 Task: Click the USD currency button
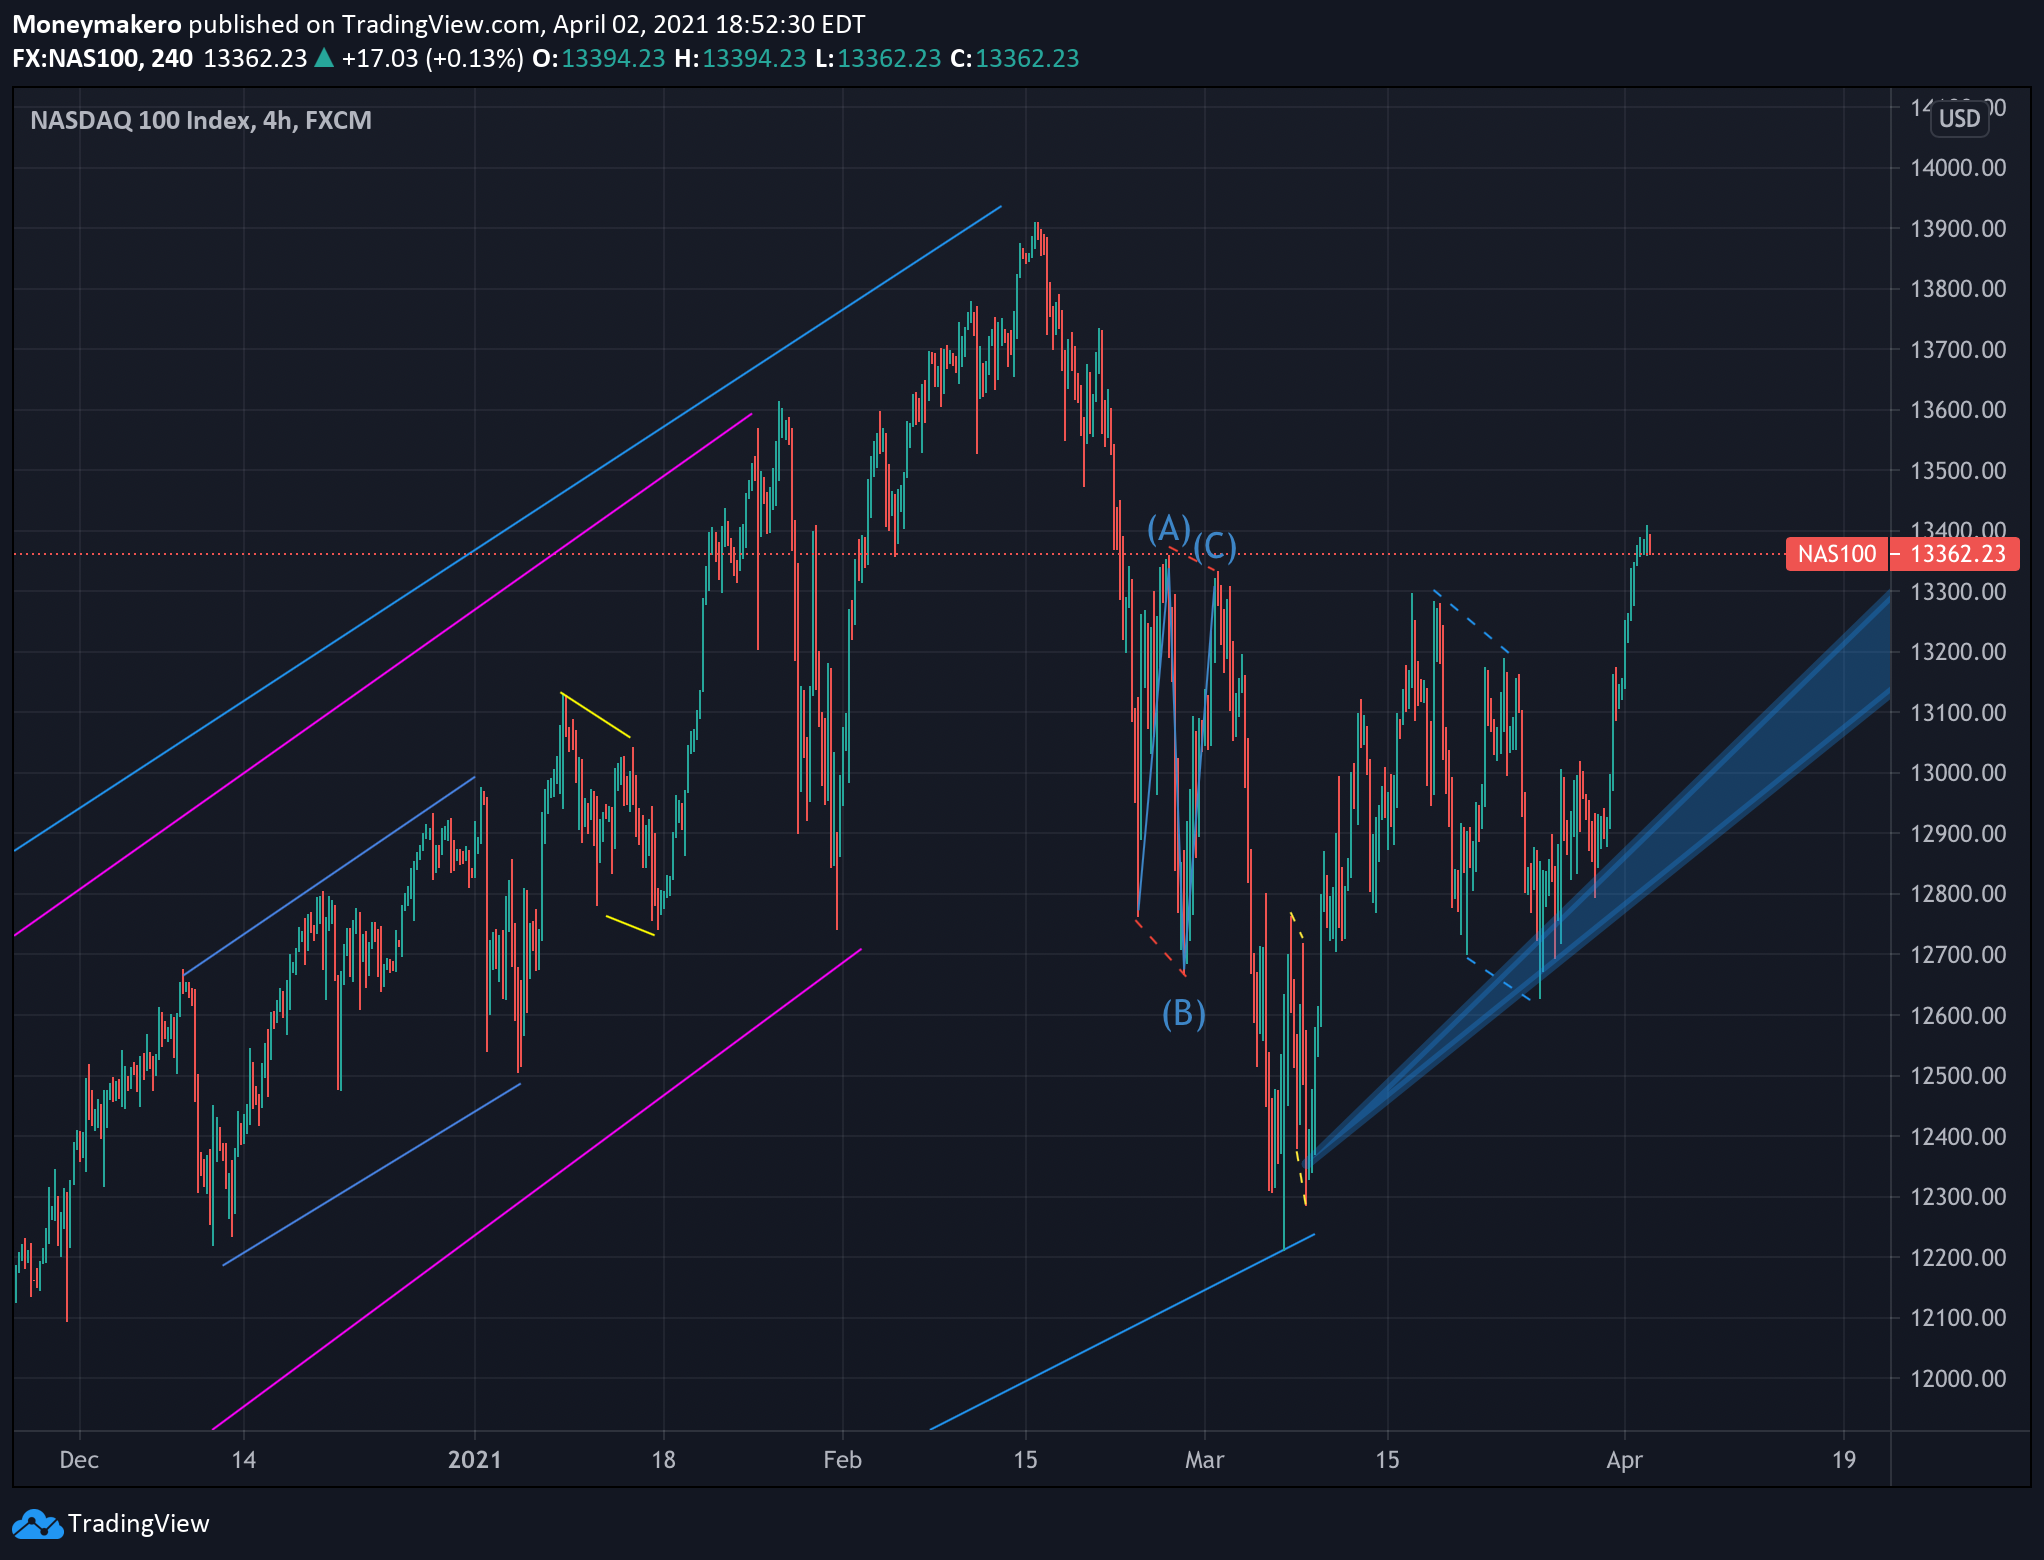(x=1959, y=118)
